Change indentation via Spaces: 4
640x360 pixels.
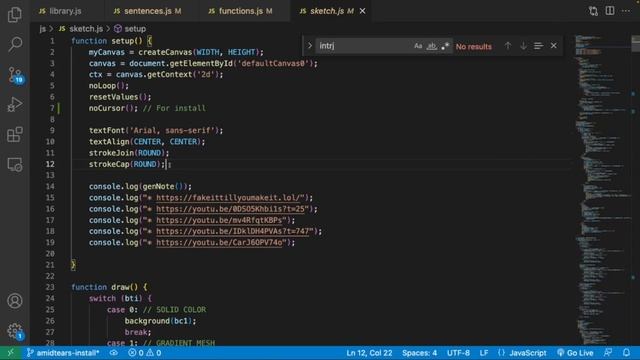(x=419, y=353)
